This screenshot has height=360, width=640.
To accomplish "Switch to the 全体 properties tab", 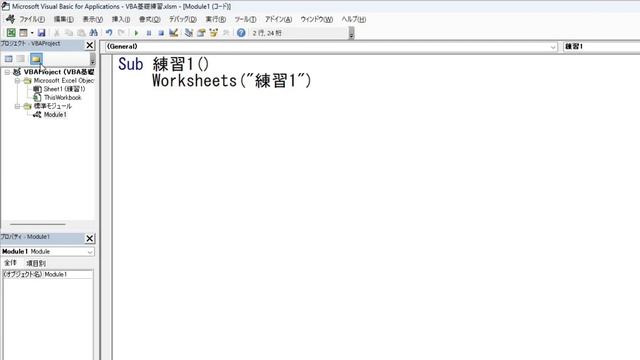I will [x=10, y=263].
